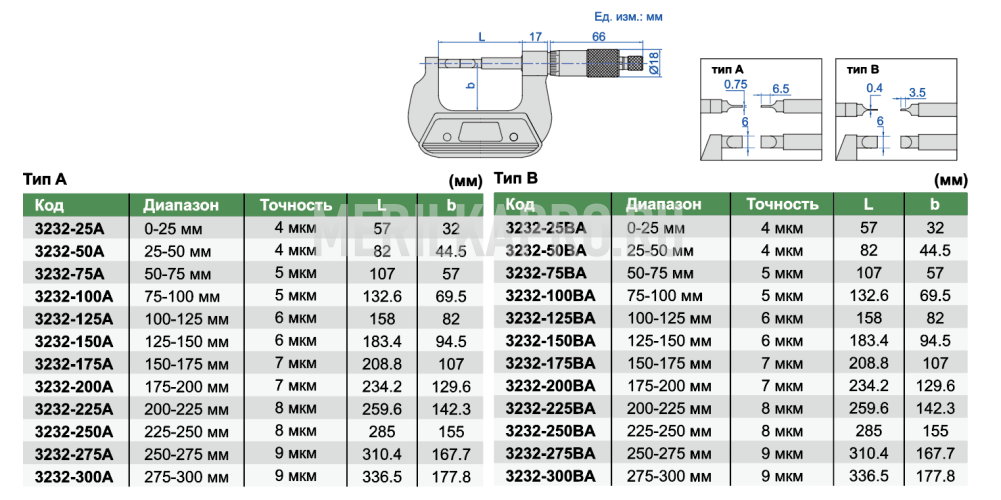
Task: Select code 3232-300BA
Action: click(x=550, y=476)
